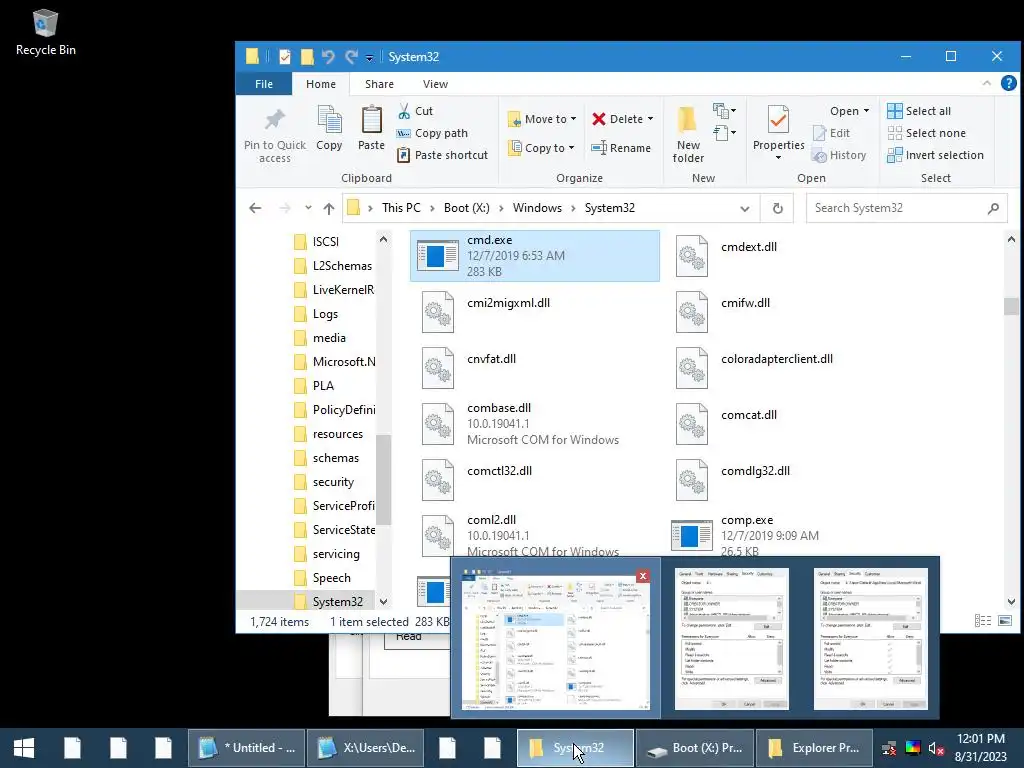Click Edit in the Open group
This screenshot has width=1024, height=768.
click(831, 133)
